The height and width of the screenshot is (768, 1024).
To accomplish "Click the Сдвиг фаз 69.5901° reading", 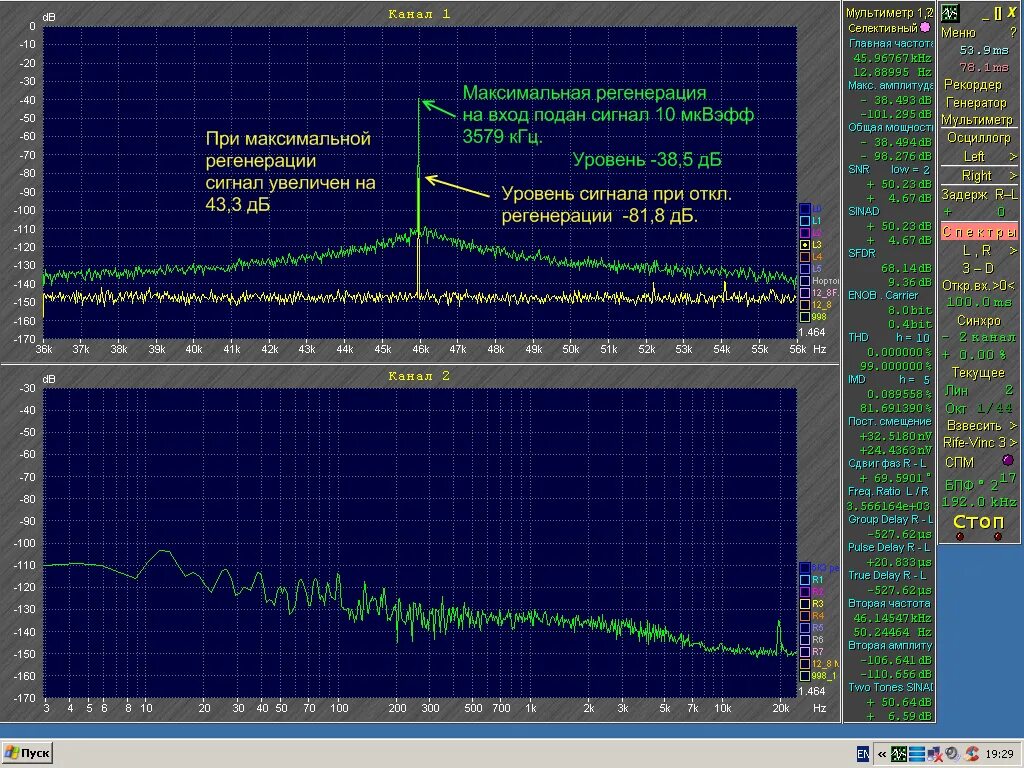I will (x=895, y=478).
